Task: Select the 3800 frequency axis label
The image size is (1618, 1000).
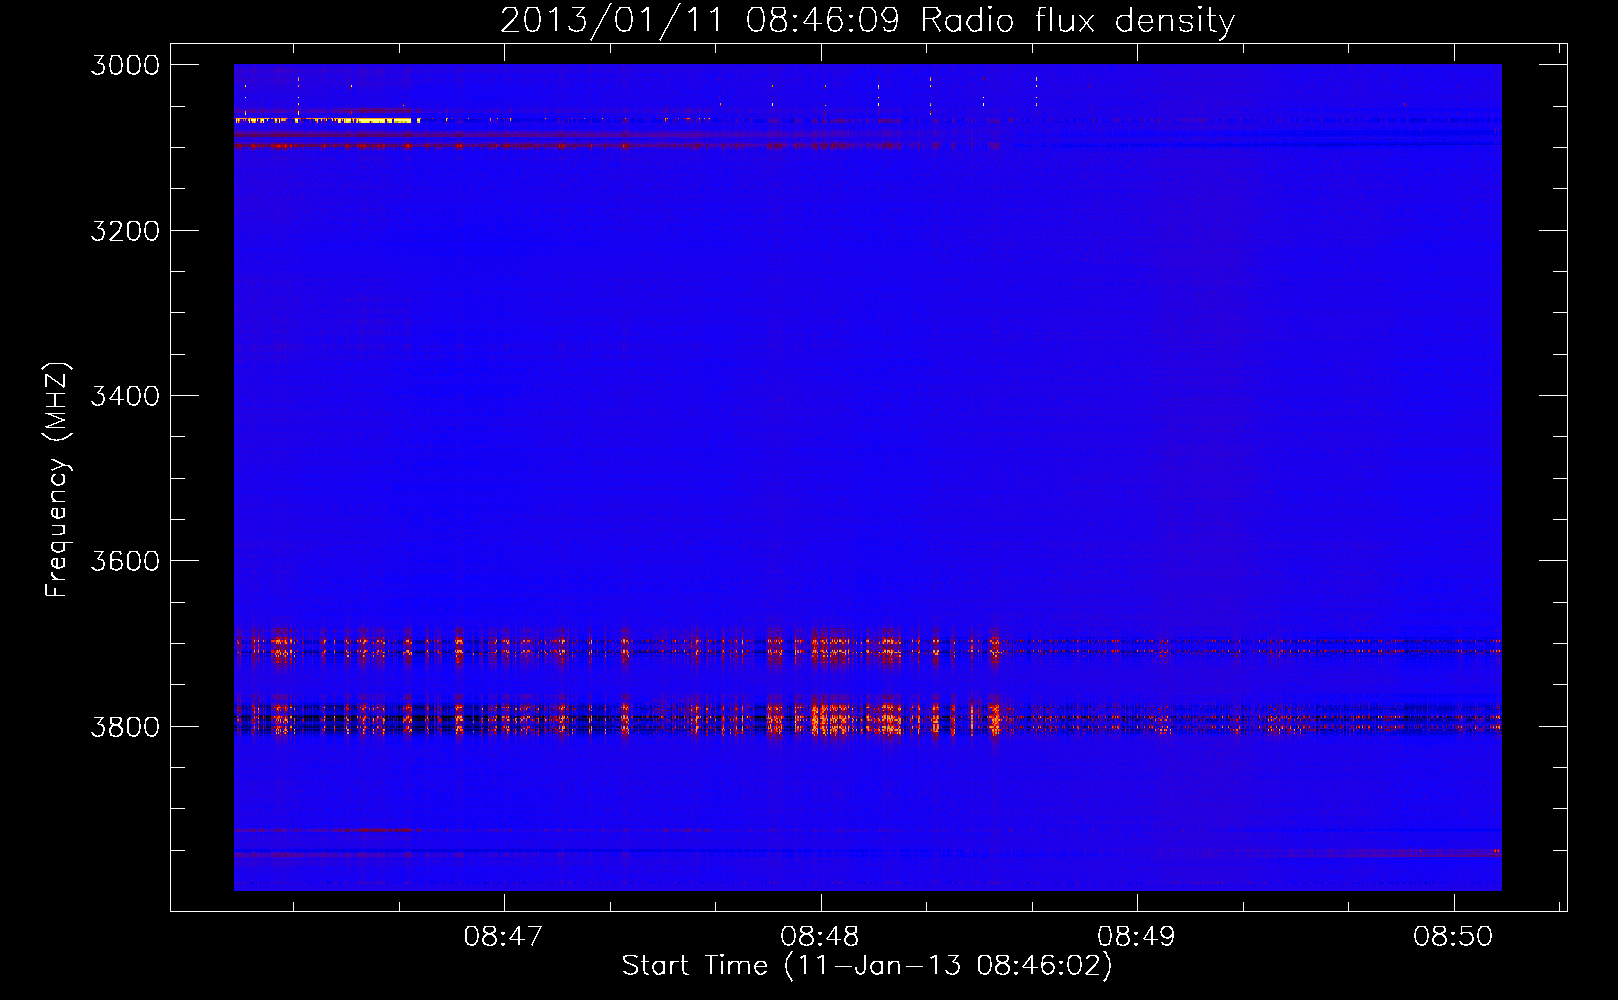Action: (x=125, y=726)
